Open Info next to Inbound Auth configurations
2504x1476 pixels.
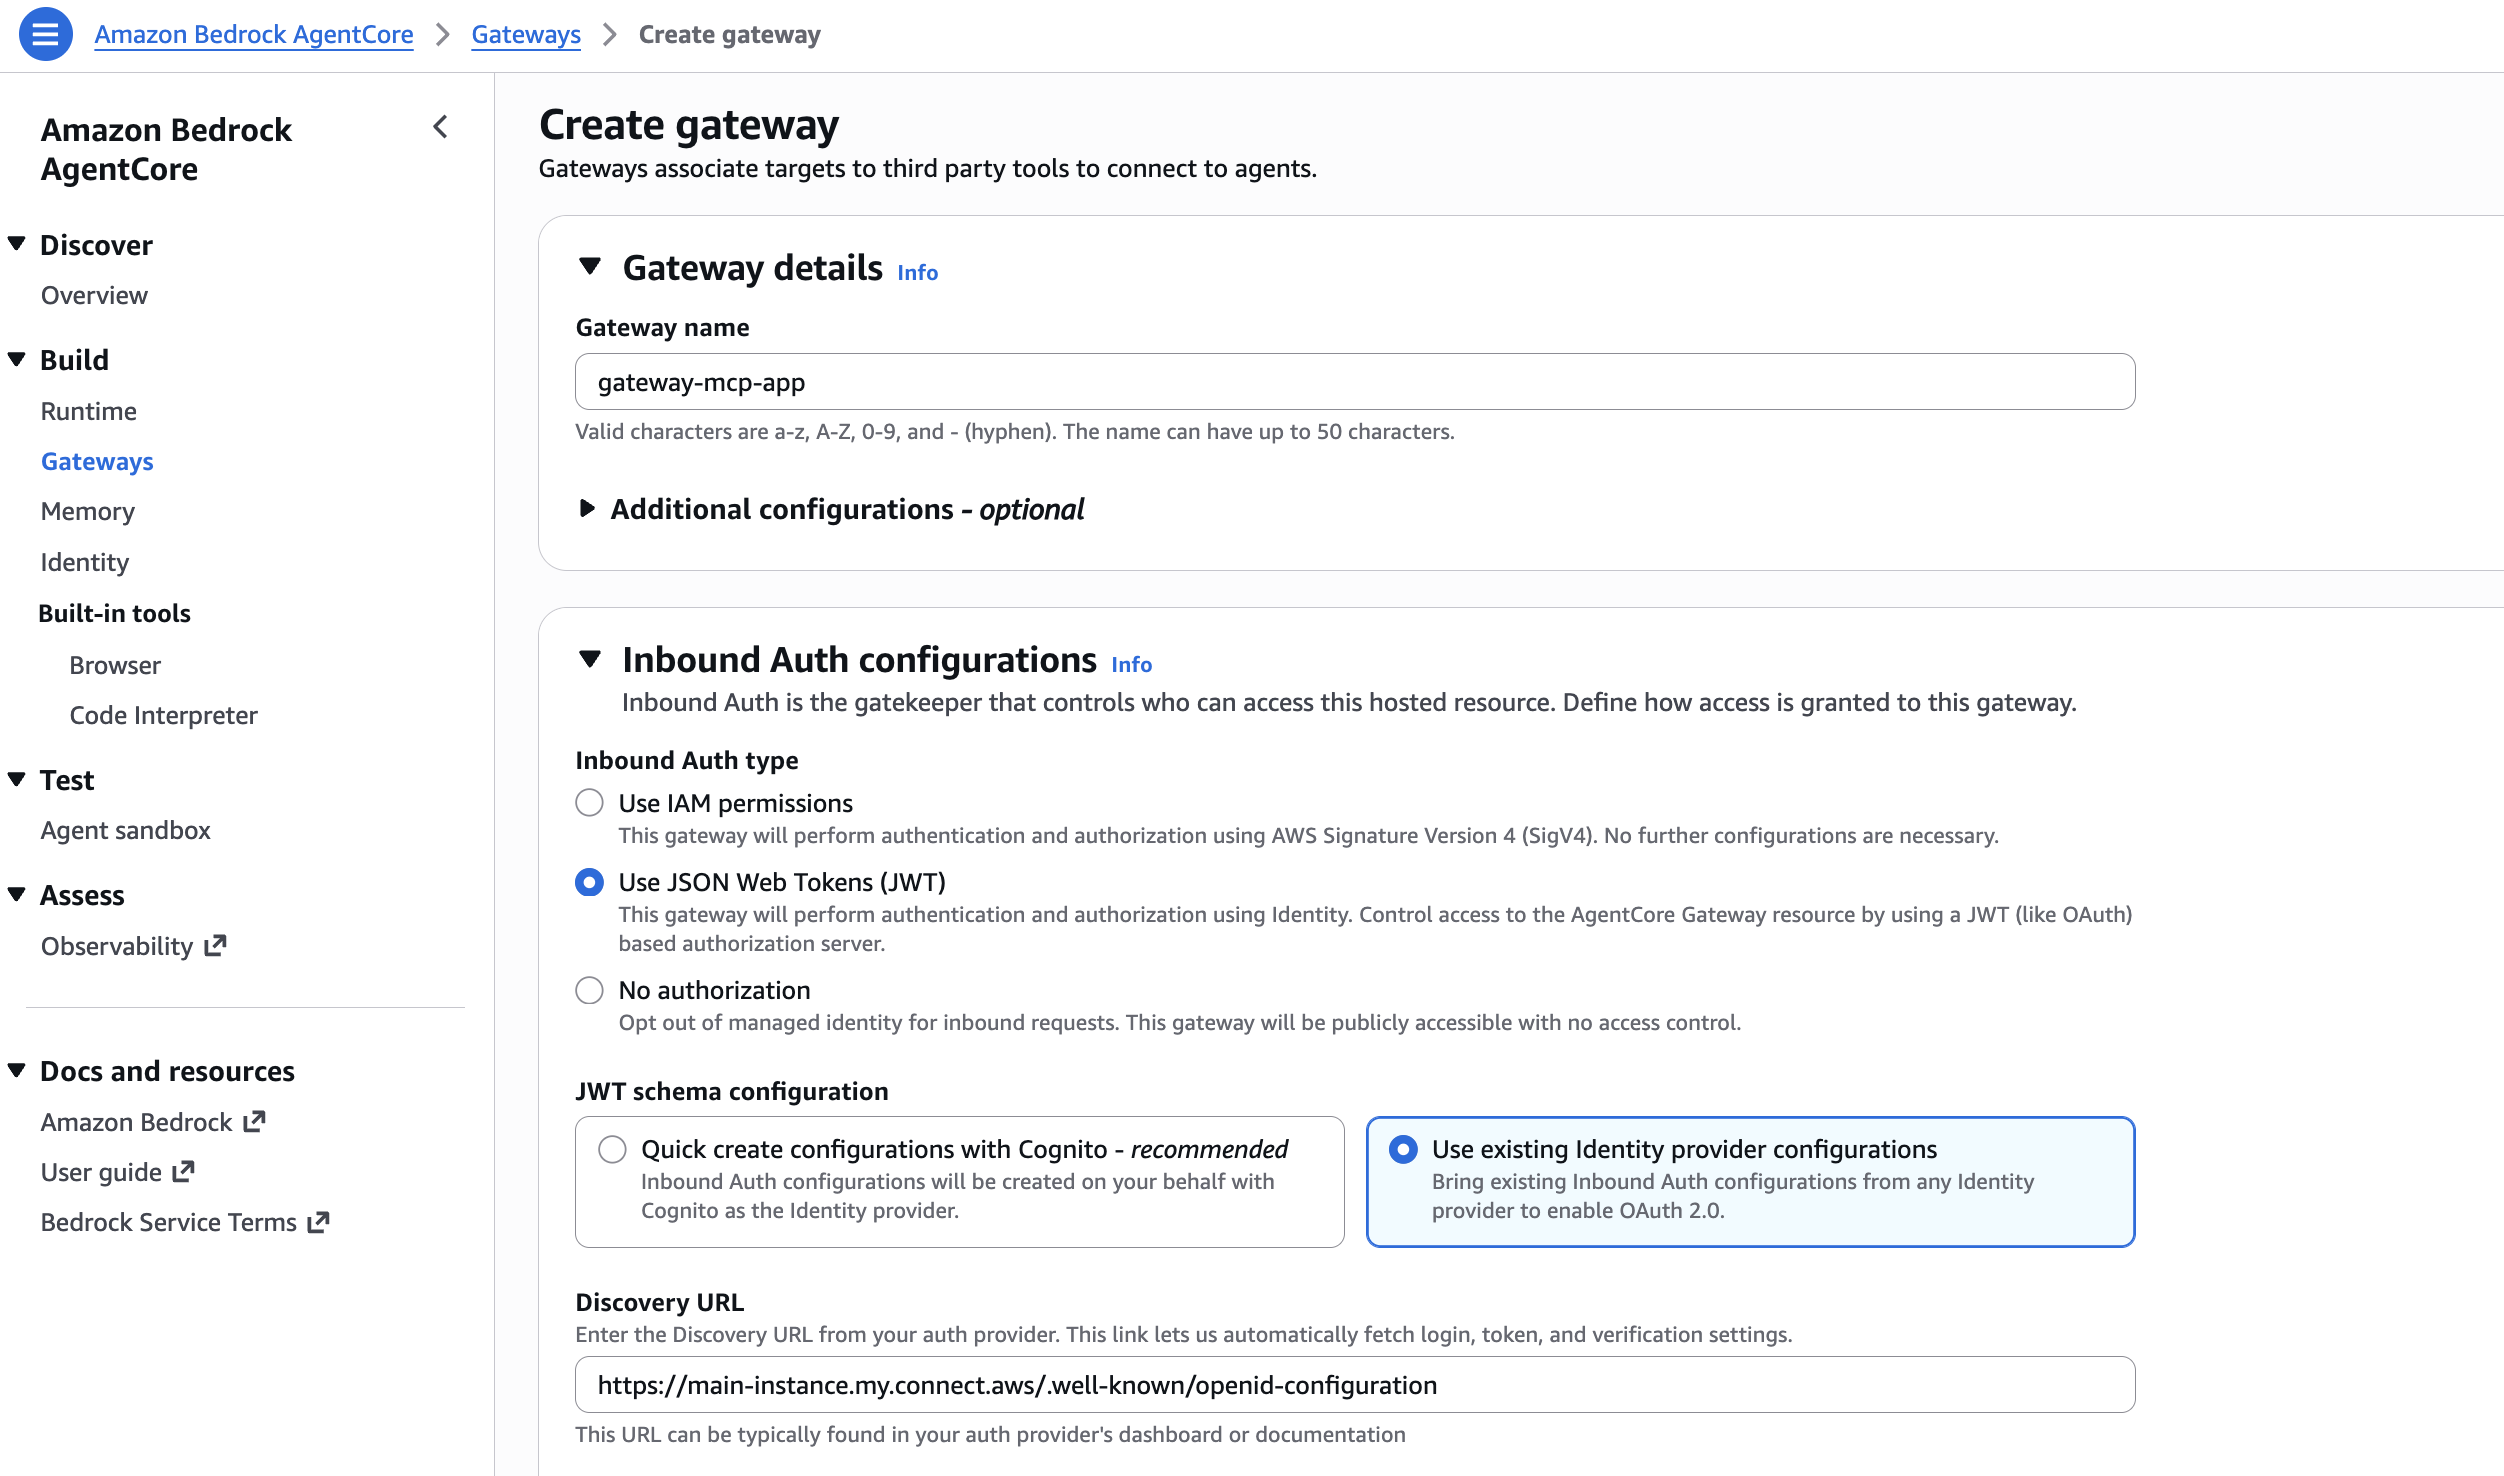pos(1131,663)
